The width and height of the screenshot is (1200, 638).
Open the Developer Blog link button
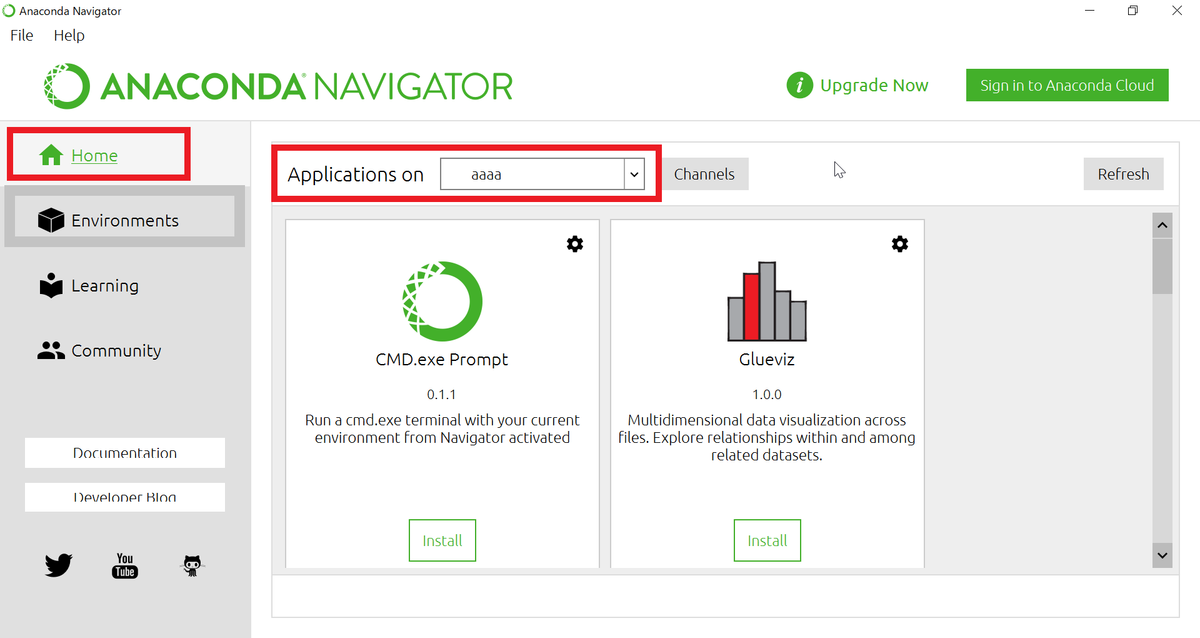125,497
